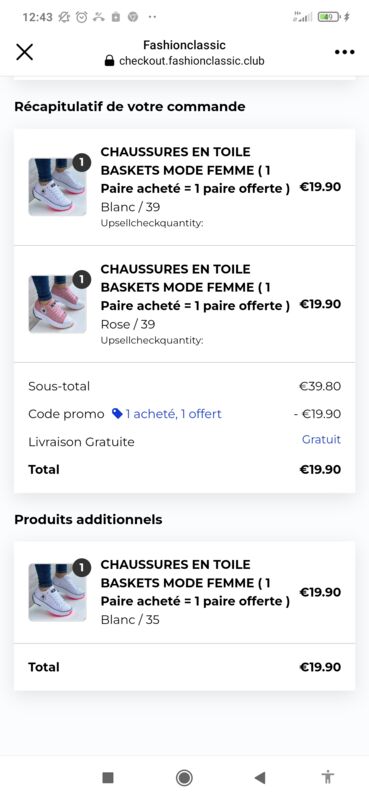The width and height of the screenshot is (369, 800).
Task: Open the three-dot browser options menu
Action: point(345,52)
